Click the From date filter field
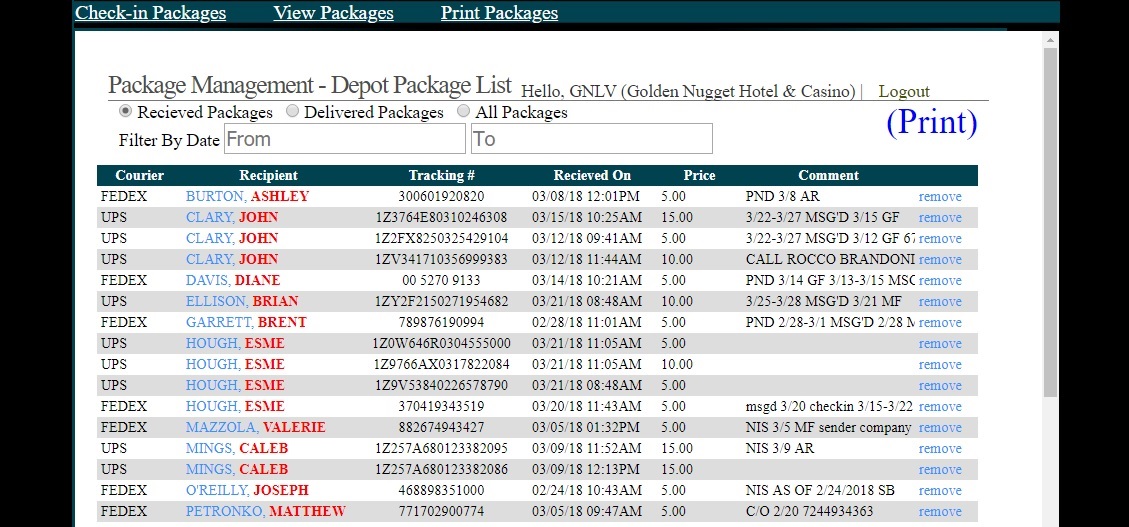Viewport: 1129px width, 527px height. click(345, 139)
